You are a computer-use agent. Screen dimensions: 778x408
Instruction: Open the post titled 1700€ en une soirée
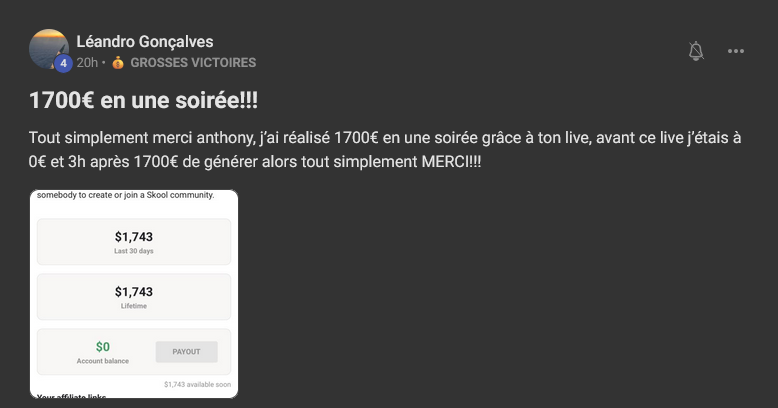click(143, 100)
